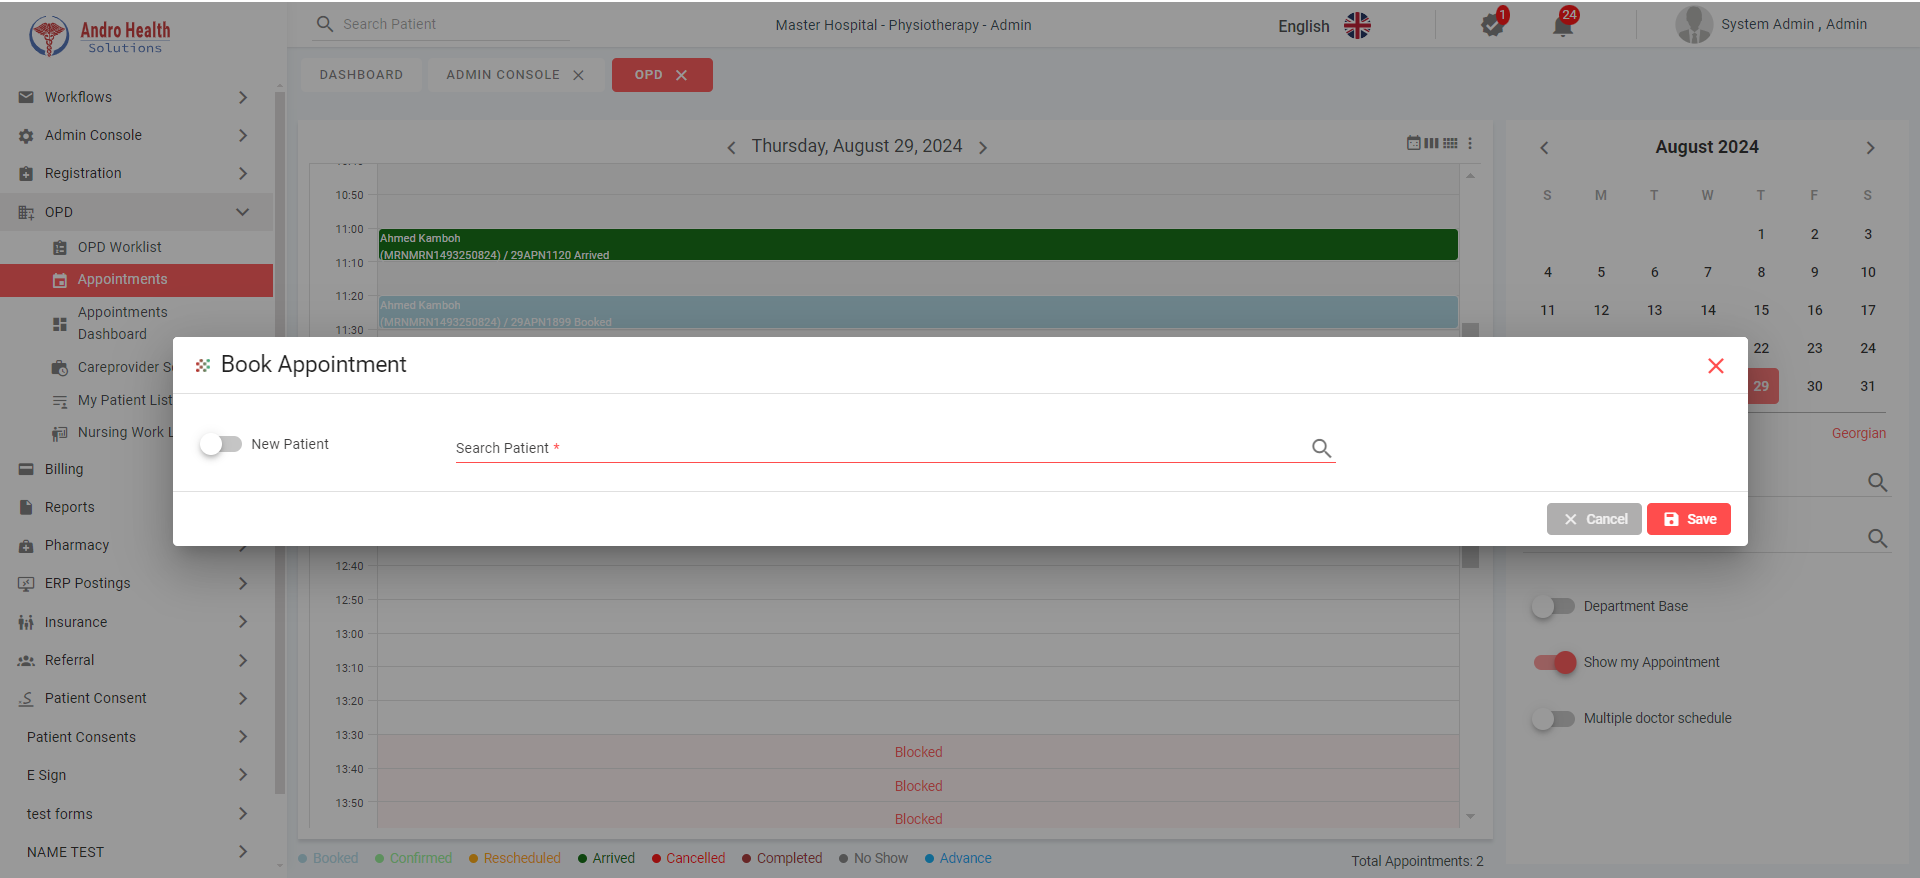Click the UK flag language icon

[x=1357, y=26]
